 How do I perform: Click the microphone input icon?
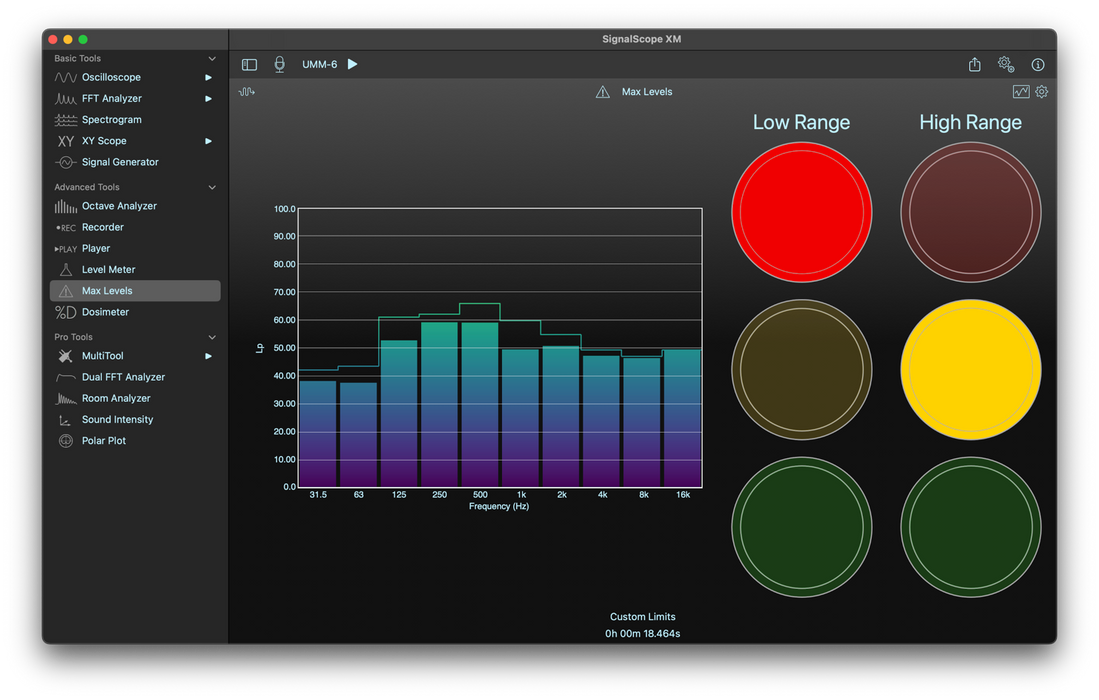[280, 64]
